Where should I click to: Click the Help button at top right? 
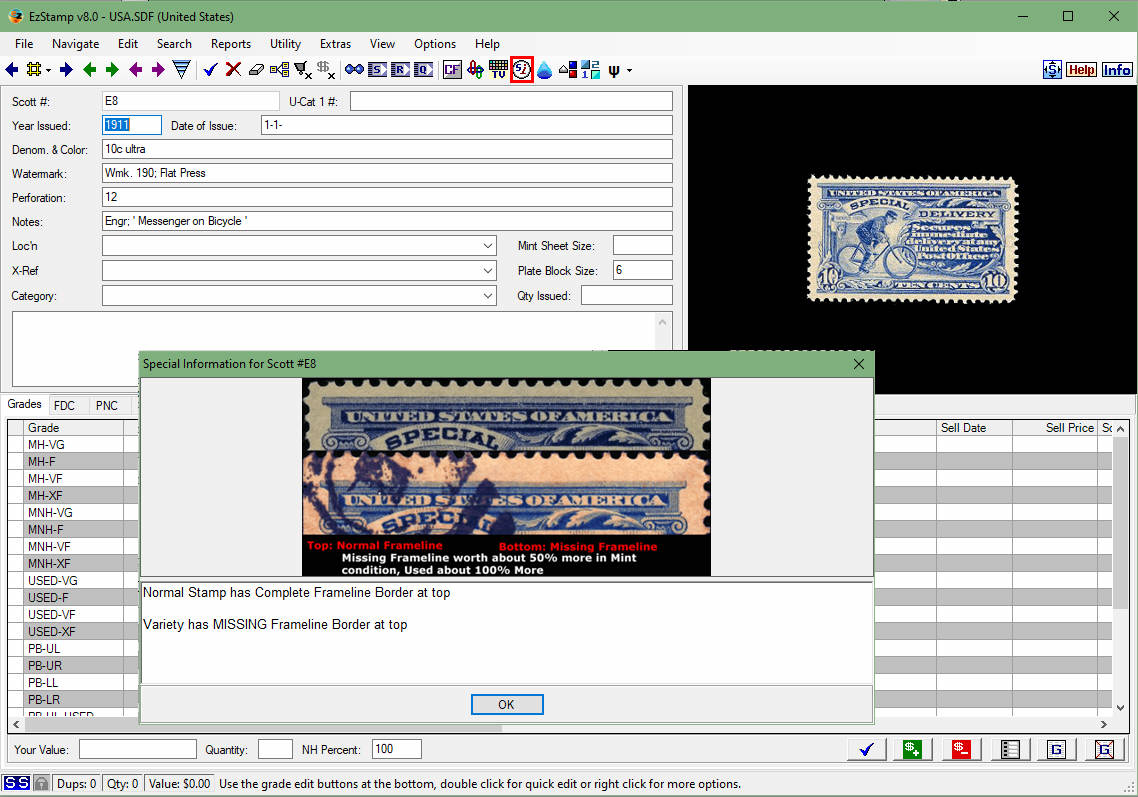pyautogui.click(x=1081, y=69)
